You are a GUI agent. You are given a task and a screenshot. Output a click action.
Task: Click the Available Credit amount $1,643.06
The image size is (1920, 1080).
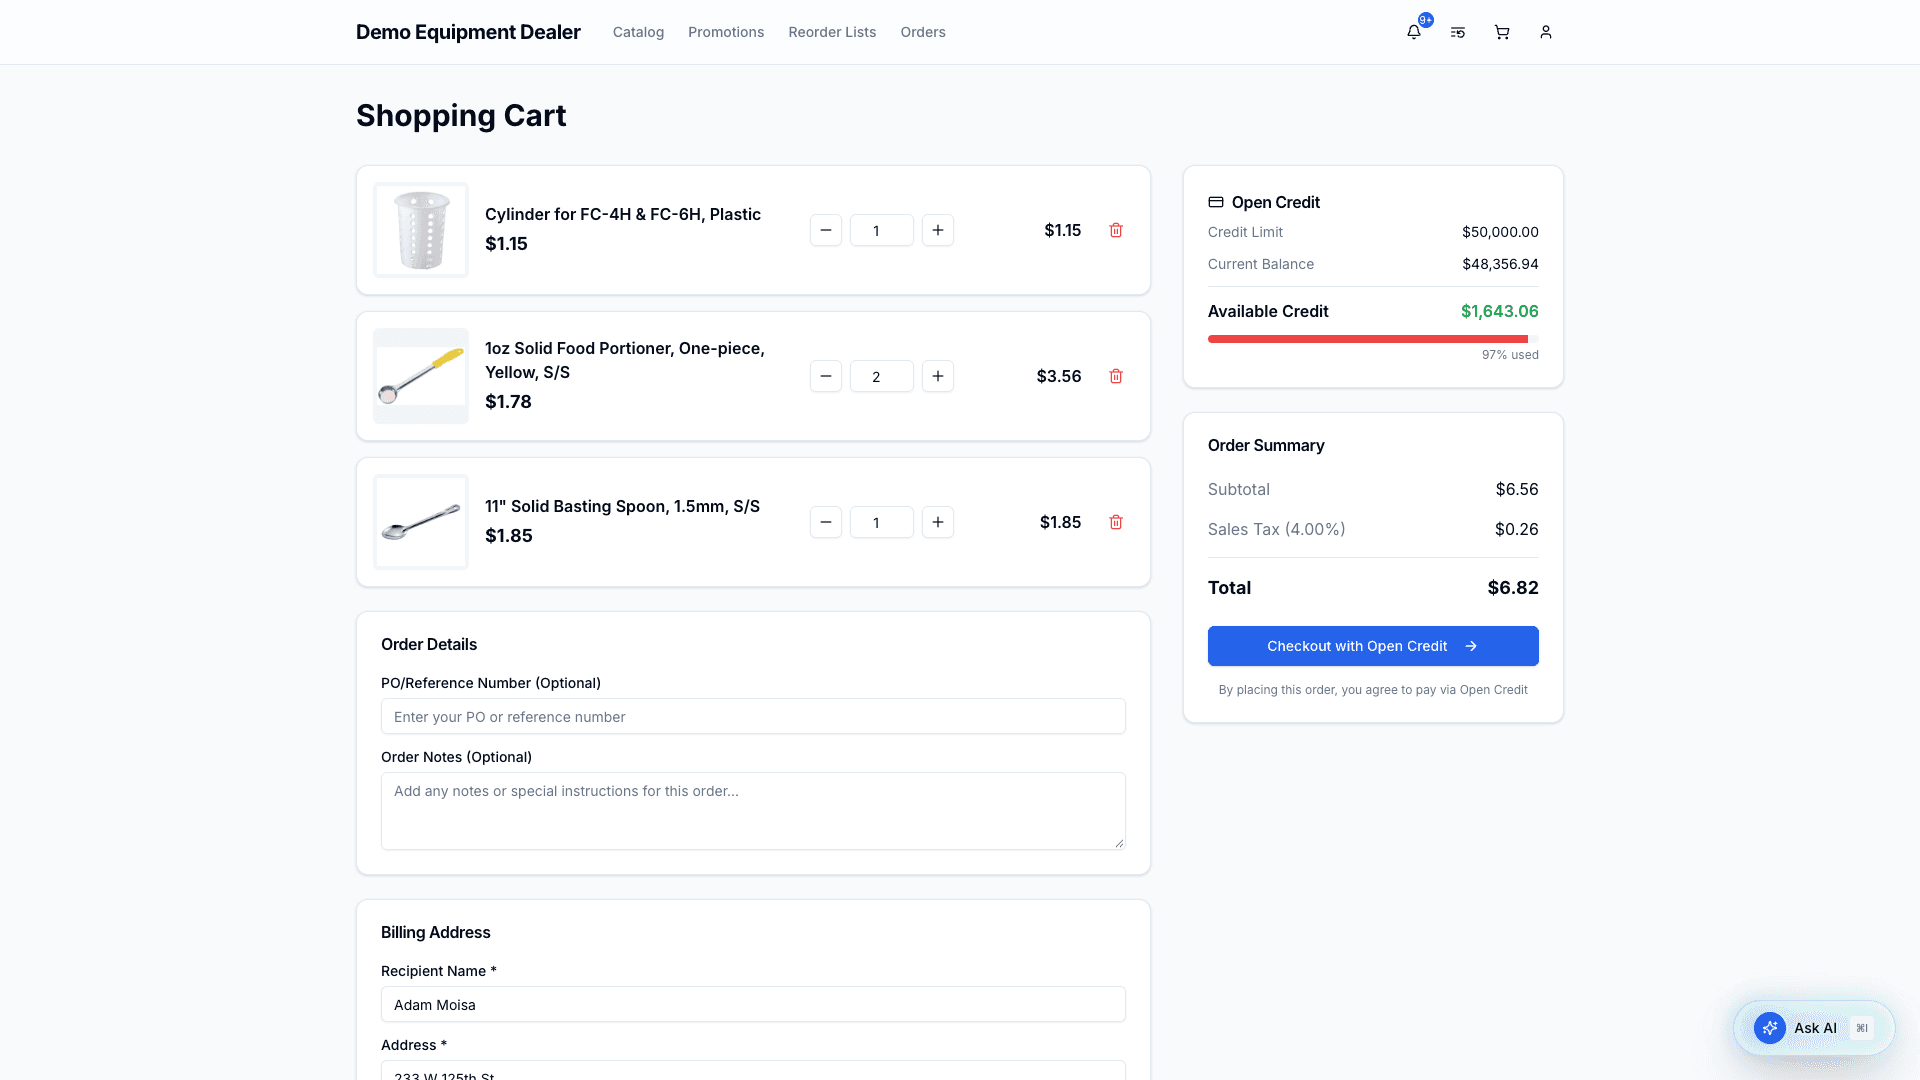[x=1499, y=311]
